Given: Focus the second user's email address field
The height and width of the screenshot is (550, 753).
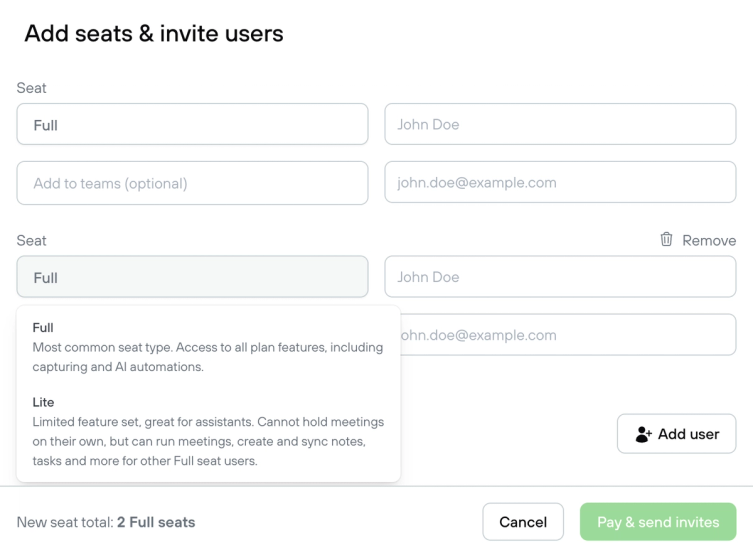Looking at the screenshot, I should tap(570, 335).
